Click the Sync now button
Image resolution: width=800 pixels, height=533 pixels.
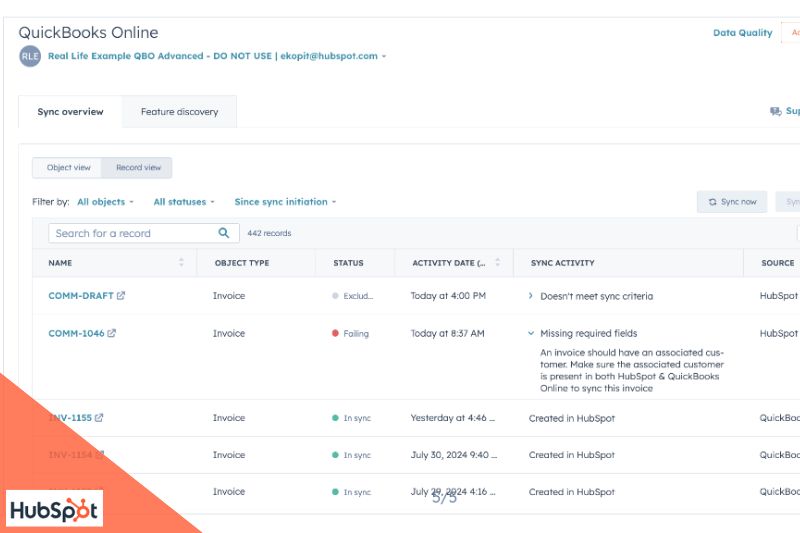pyautogui.click(x=732, y=202)
